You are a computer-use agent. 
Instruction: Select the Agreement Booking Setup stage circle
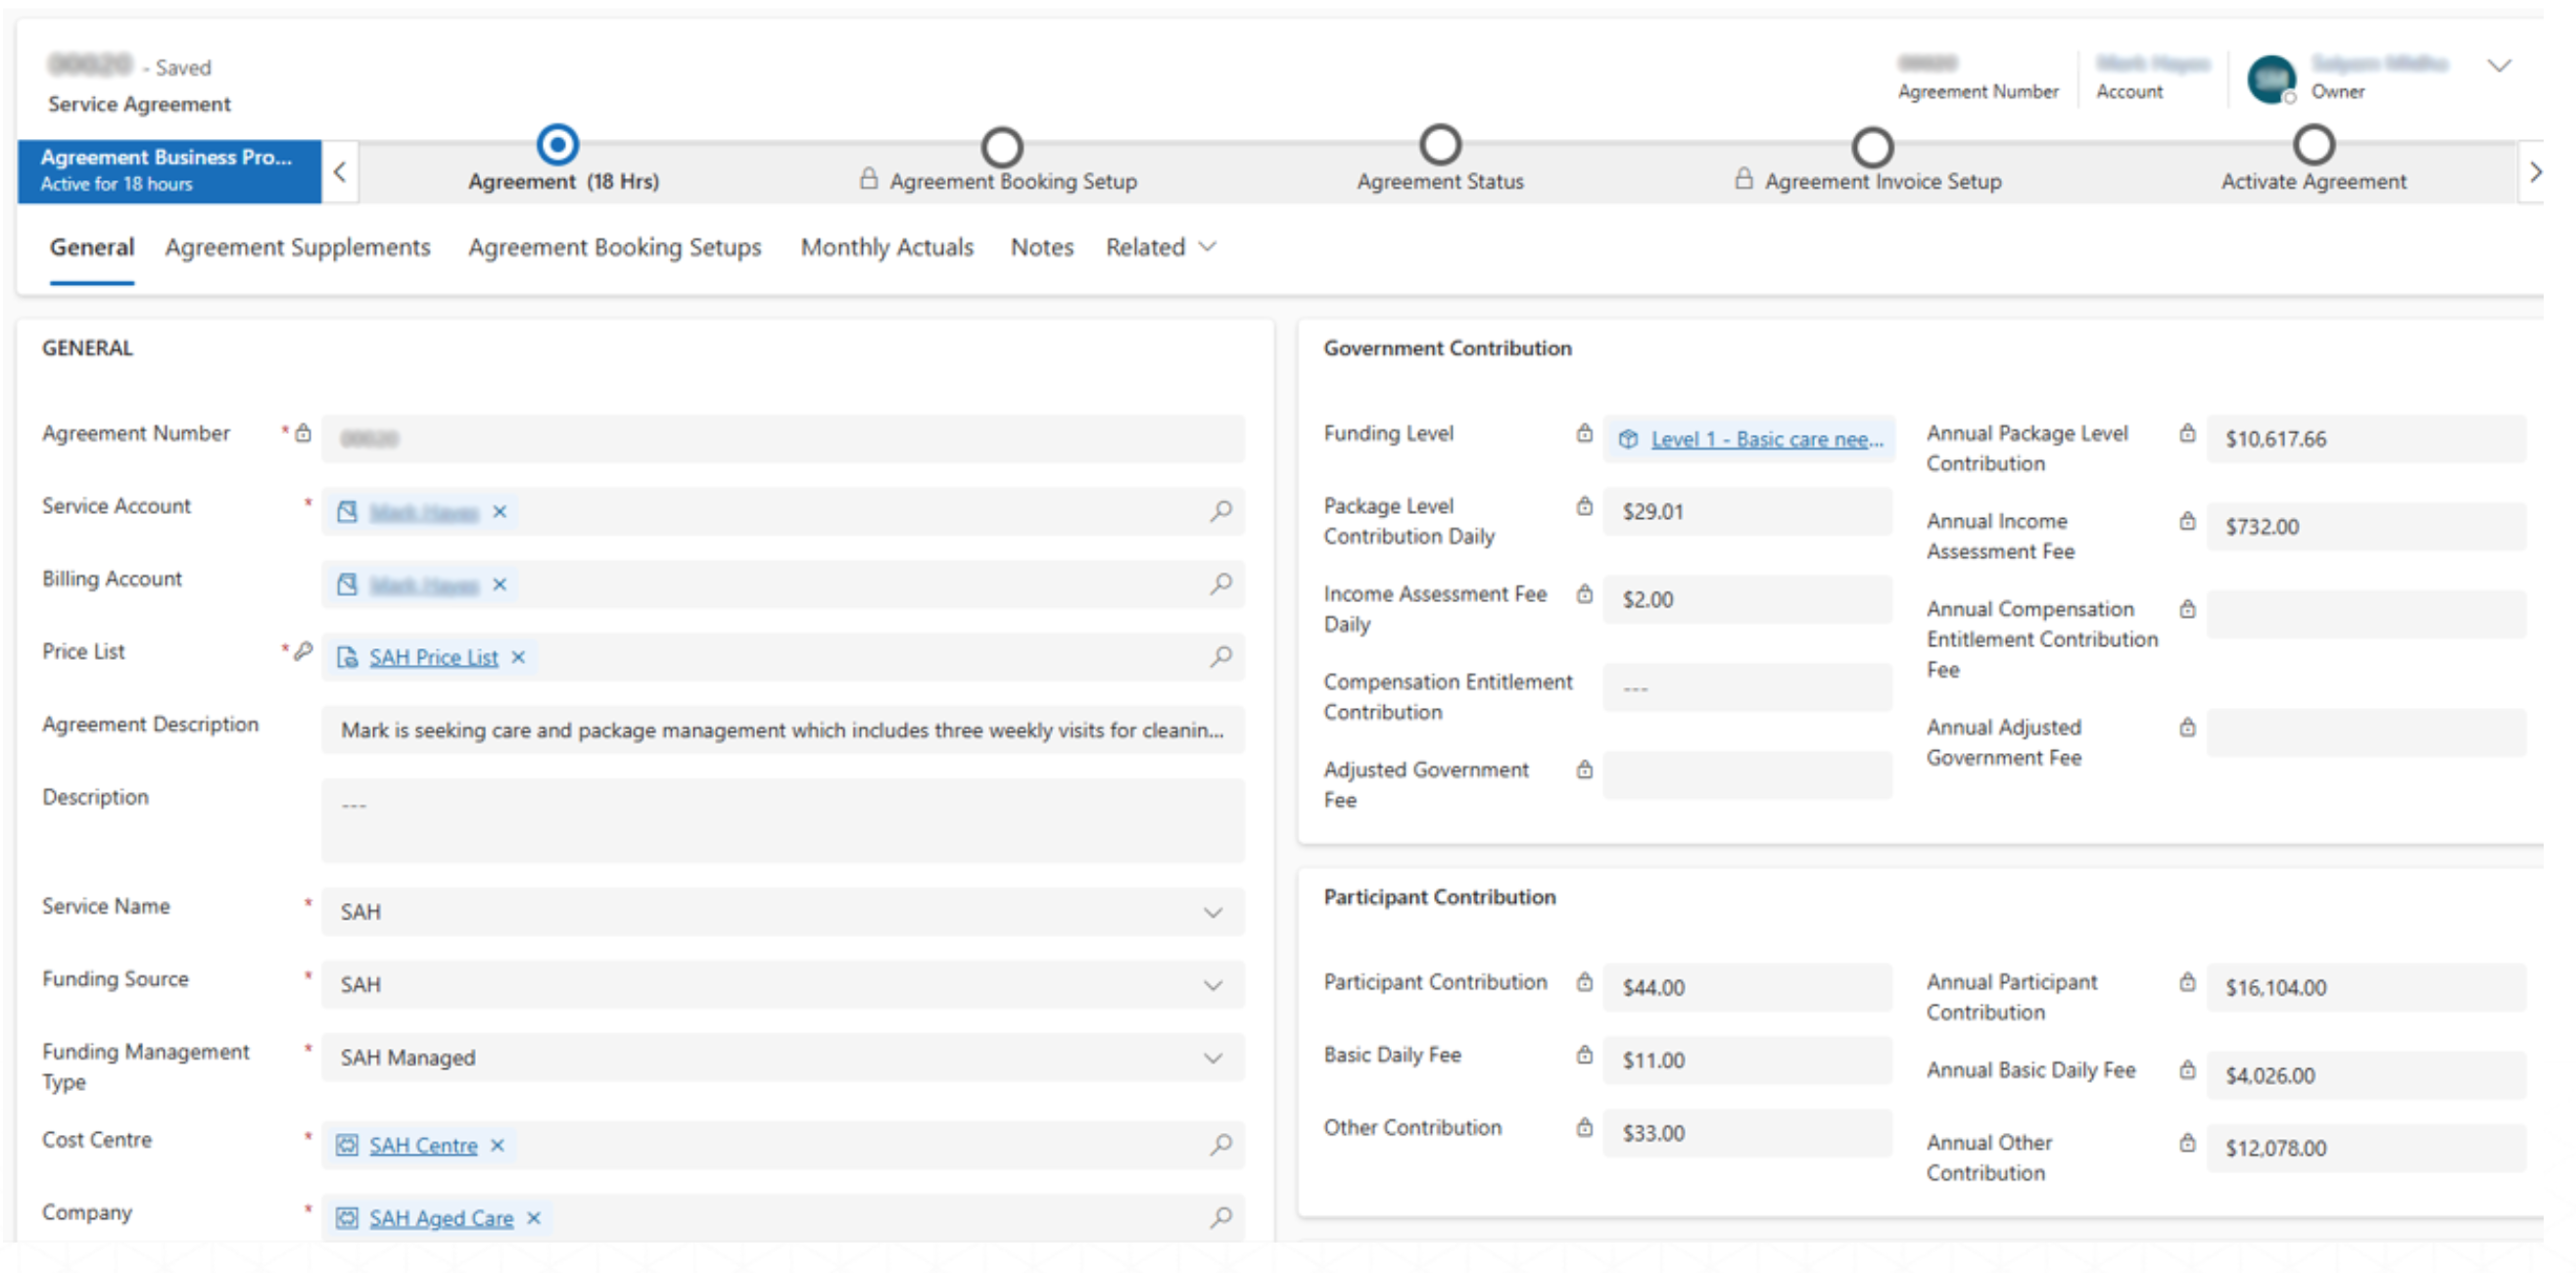[1001, 147]
